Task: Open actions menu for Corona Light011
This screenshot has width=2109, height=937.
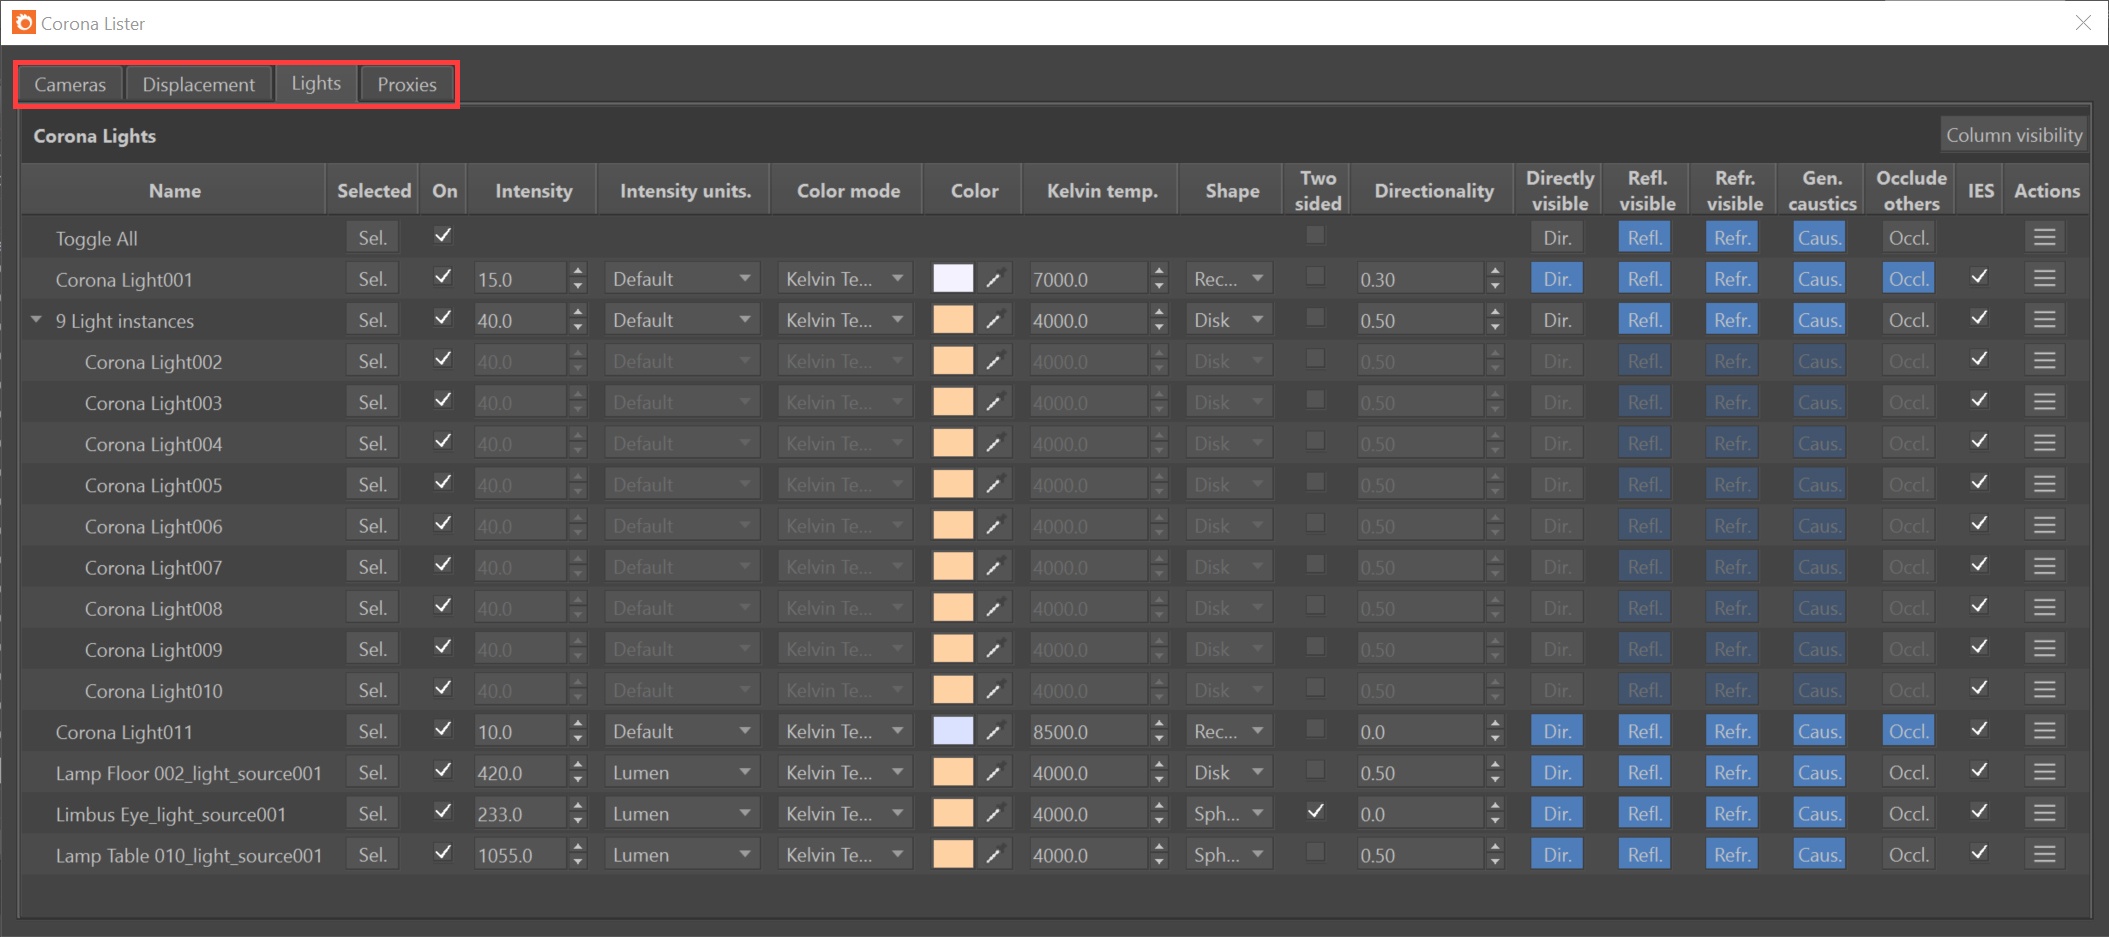Action: 2044,731
